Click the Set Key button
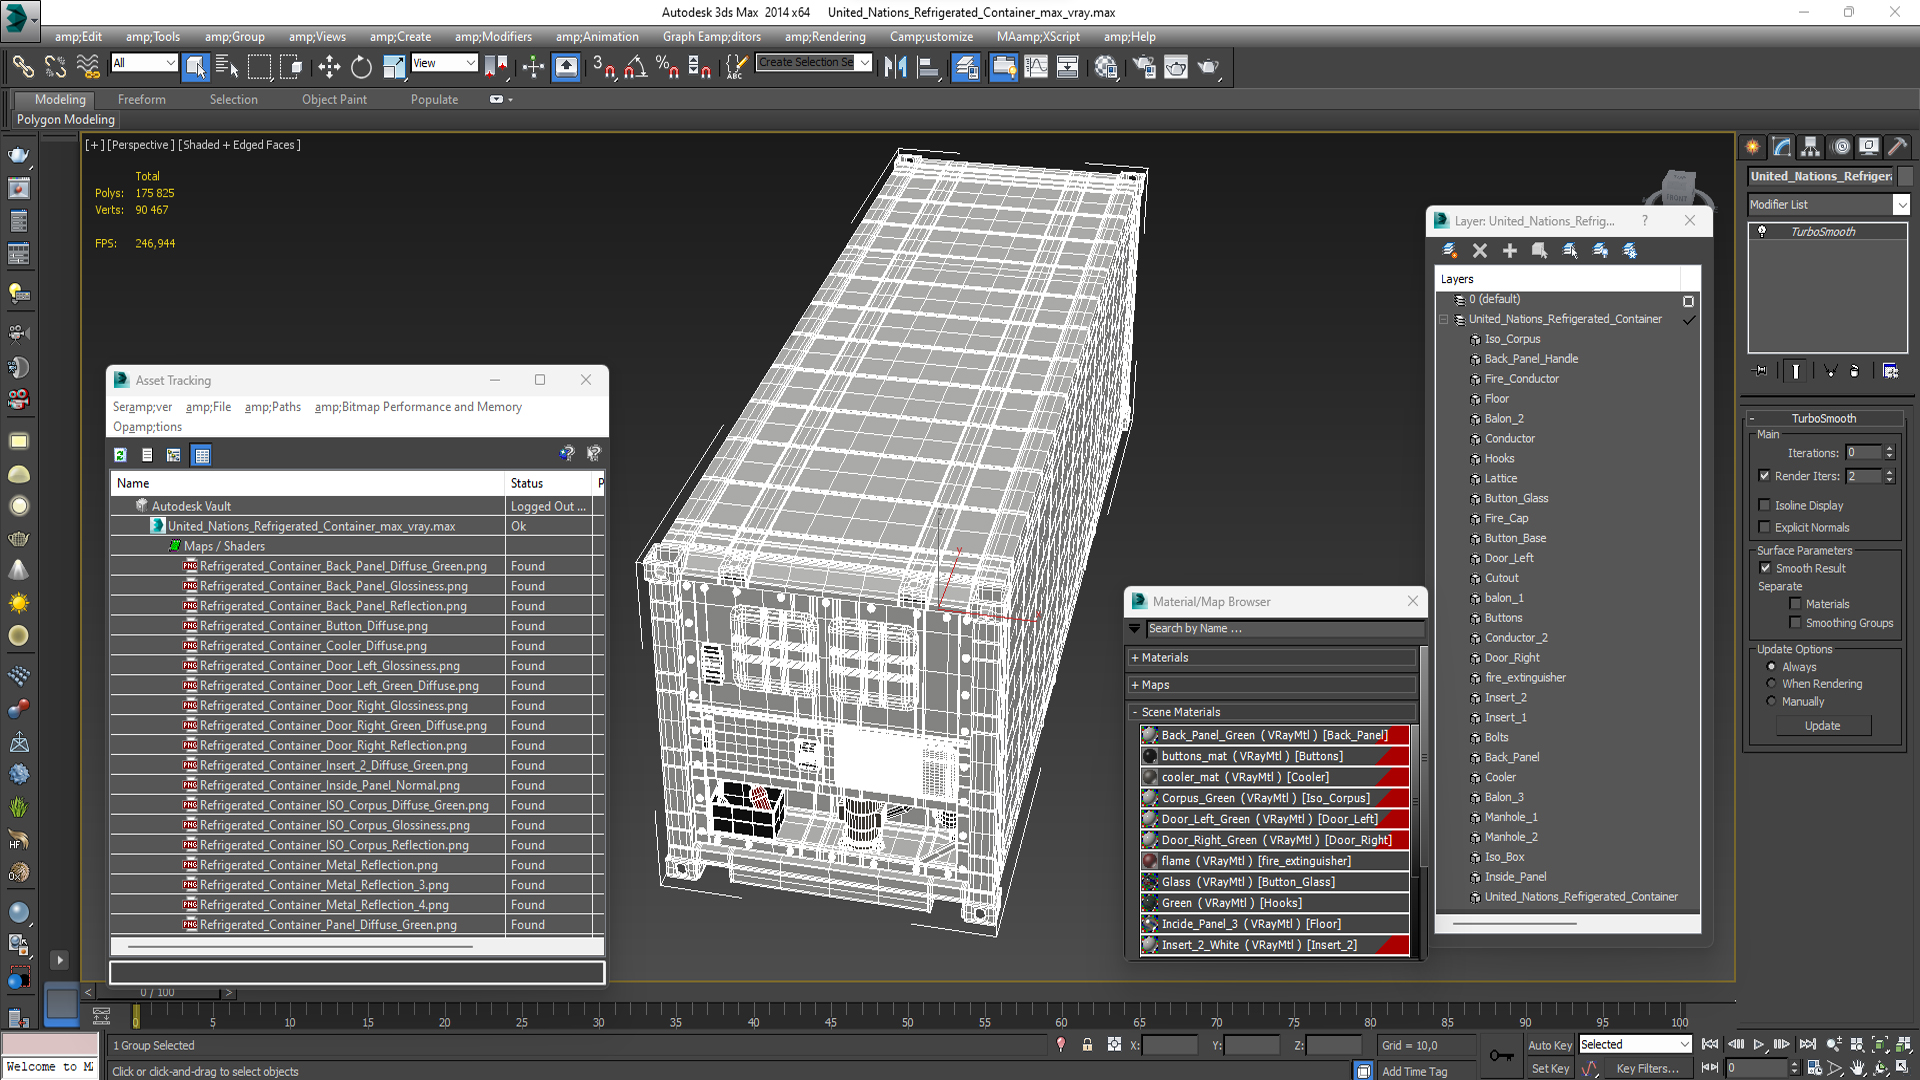1920x1080 pixels. point(1550,1069)
